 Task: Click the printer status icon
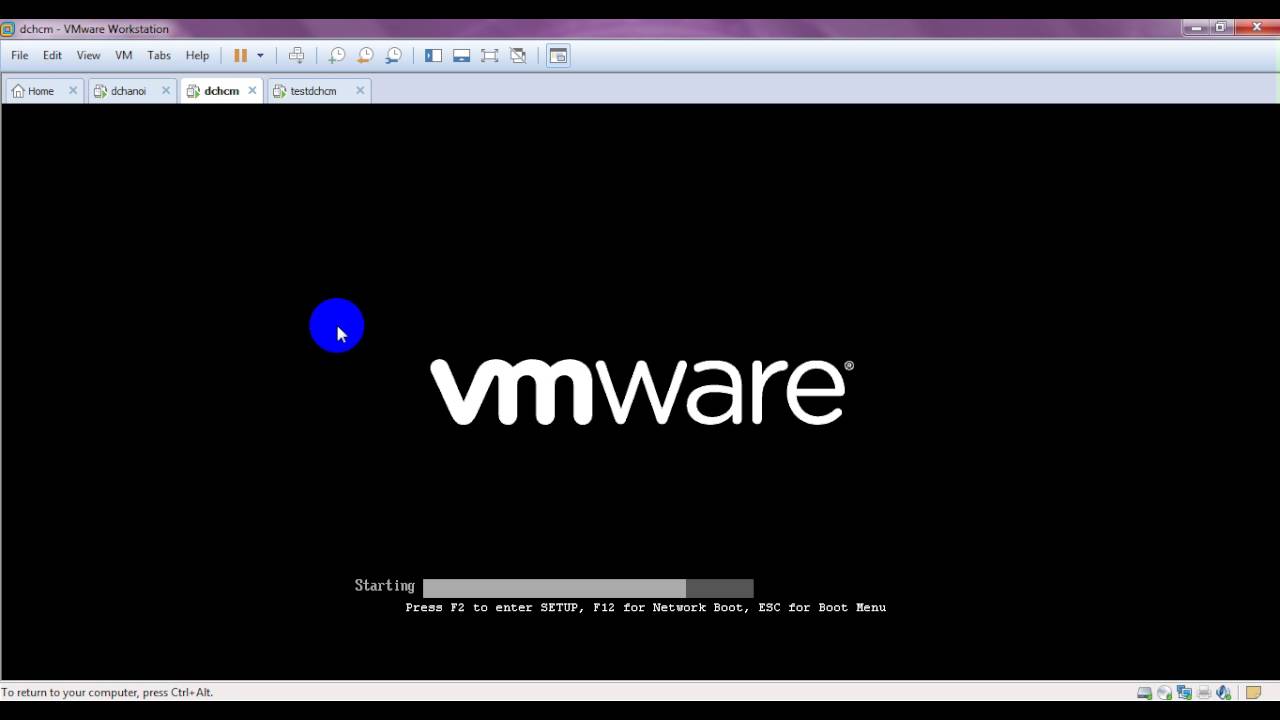[1205, 693]
